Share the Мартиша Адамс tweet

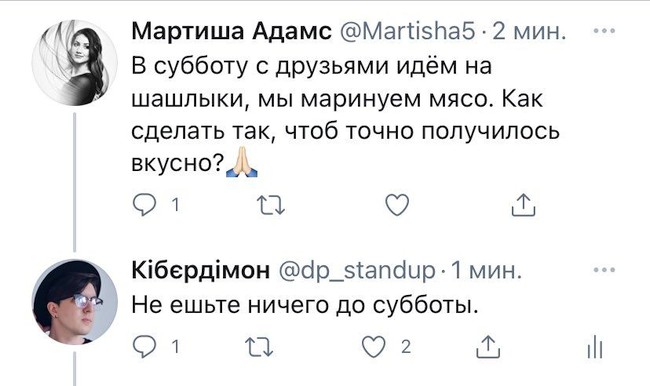pos(523,205)
